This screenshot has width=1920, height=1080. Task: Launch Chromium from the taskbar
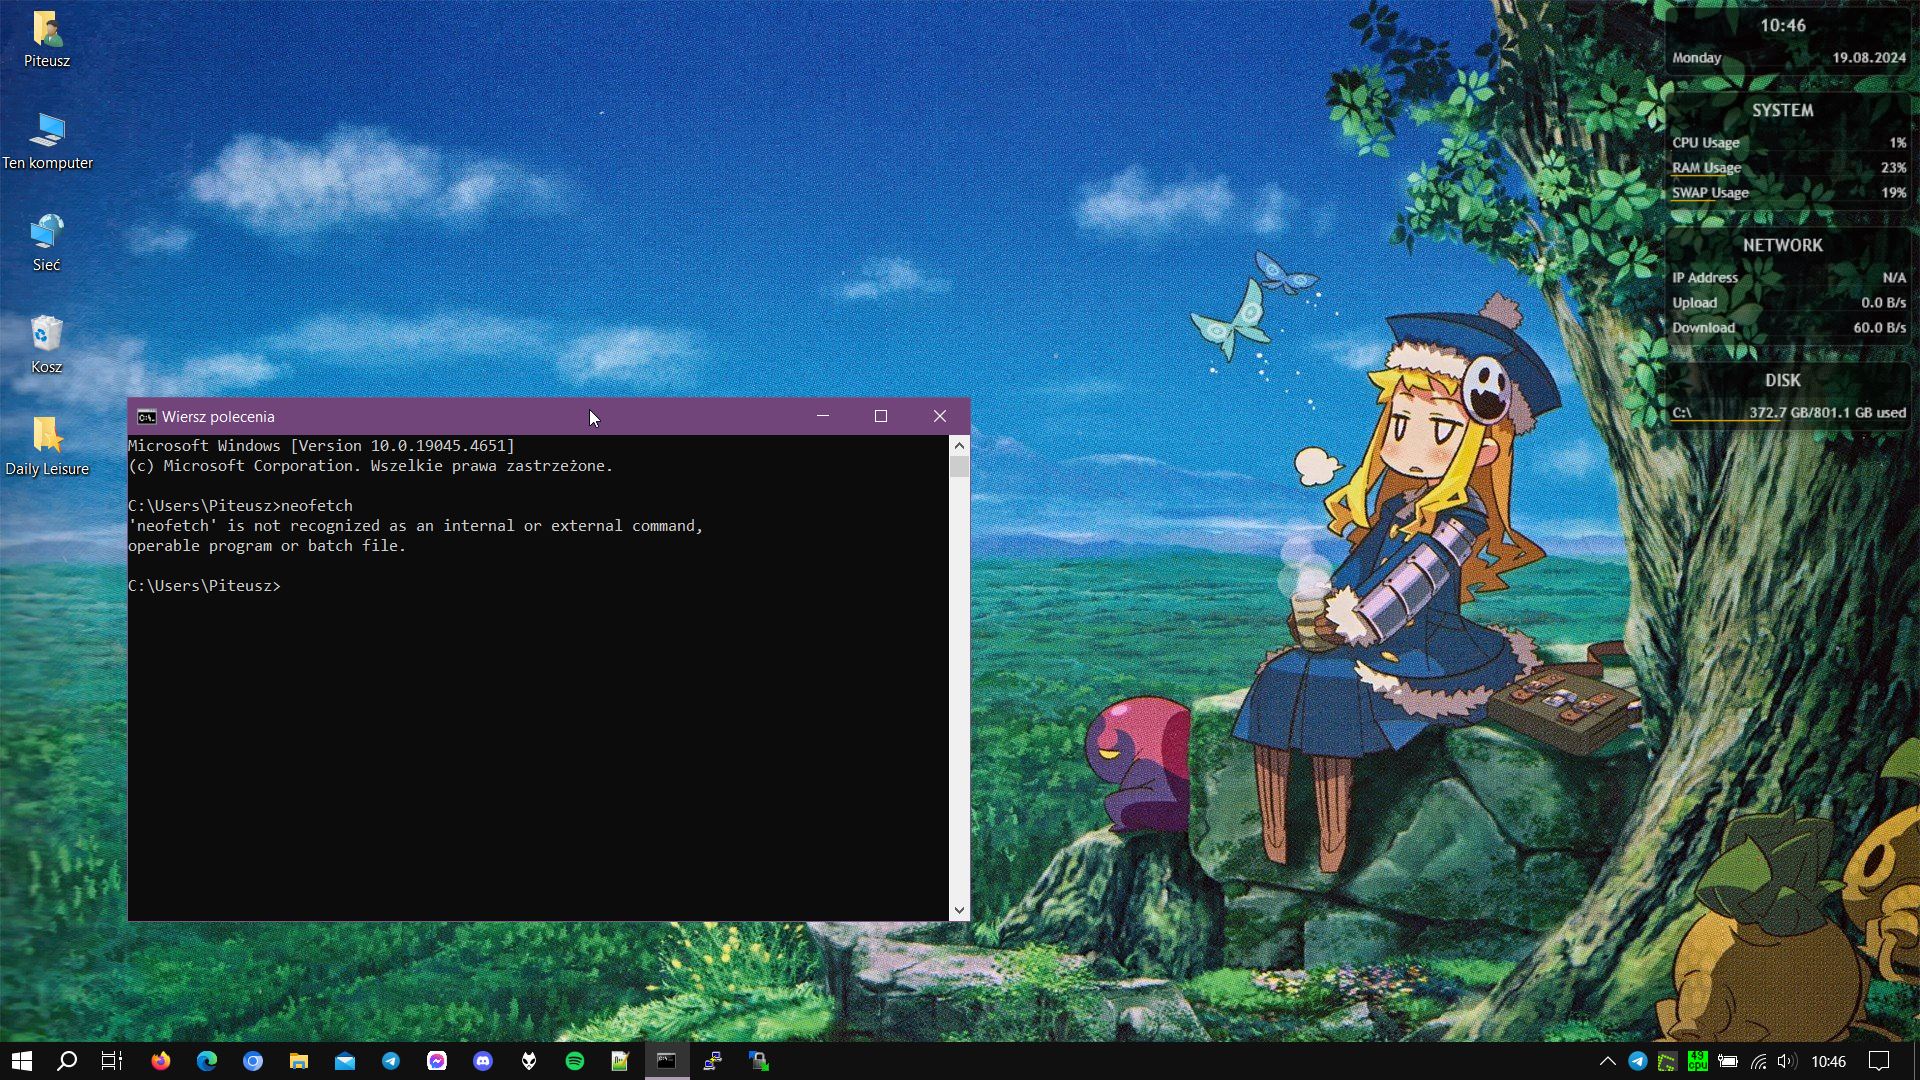[252, 1061]
